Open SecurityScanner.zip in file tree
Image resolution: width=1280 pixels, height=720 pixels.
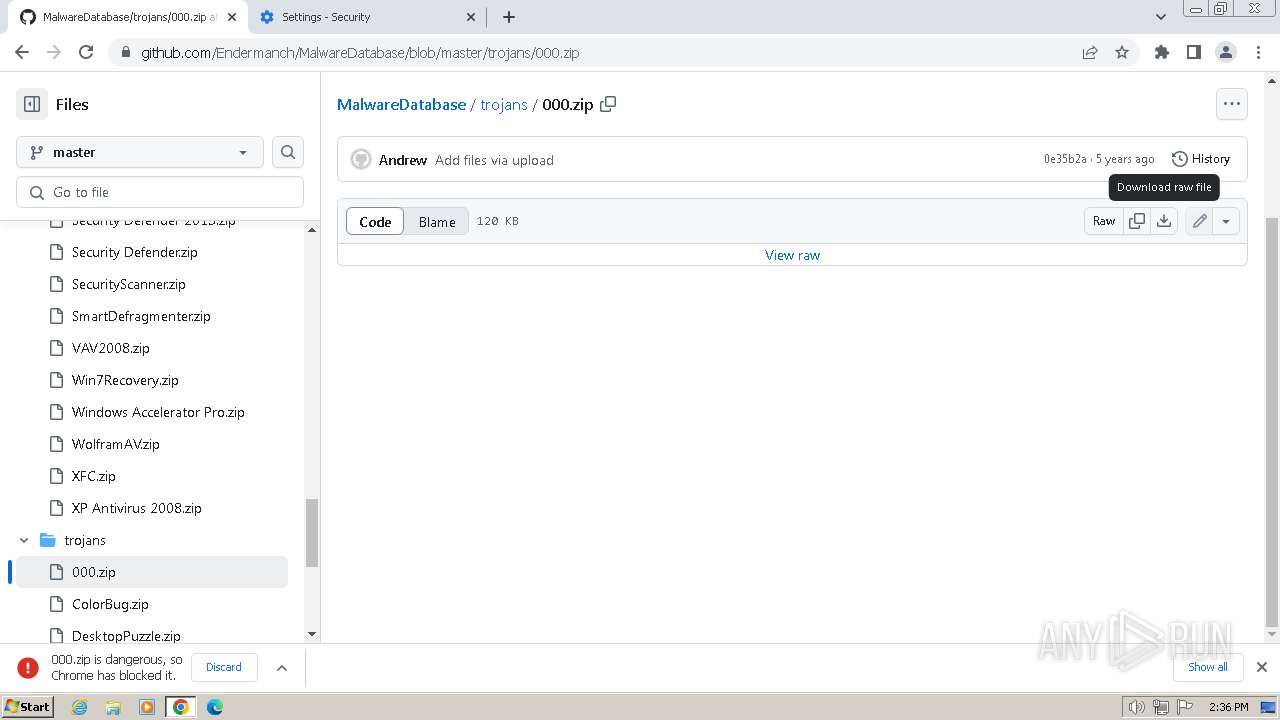[x=129, y=284]
